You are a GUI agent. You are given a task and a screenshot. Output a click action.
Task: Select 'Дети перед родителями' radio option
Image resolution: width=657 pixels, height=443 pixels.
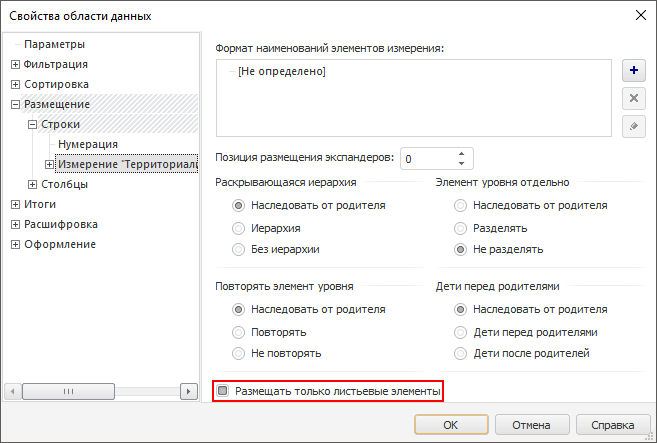460,331
